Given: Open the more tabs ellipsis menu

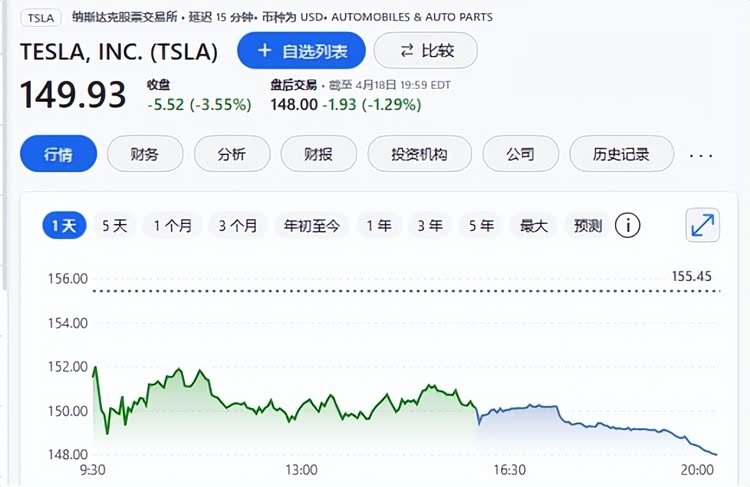Looking at the screenshot, I should 701,155.
